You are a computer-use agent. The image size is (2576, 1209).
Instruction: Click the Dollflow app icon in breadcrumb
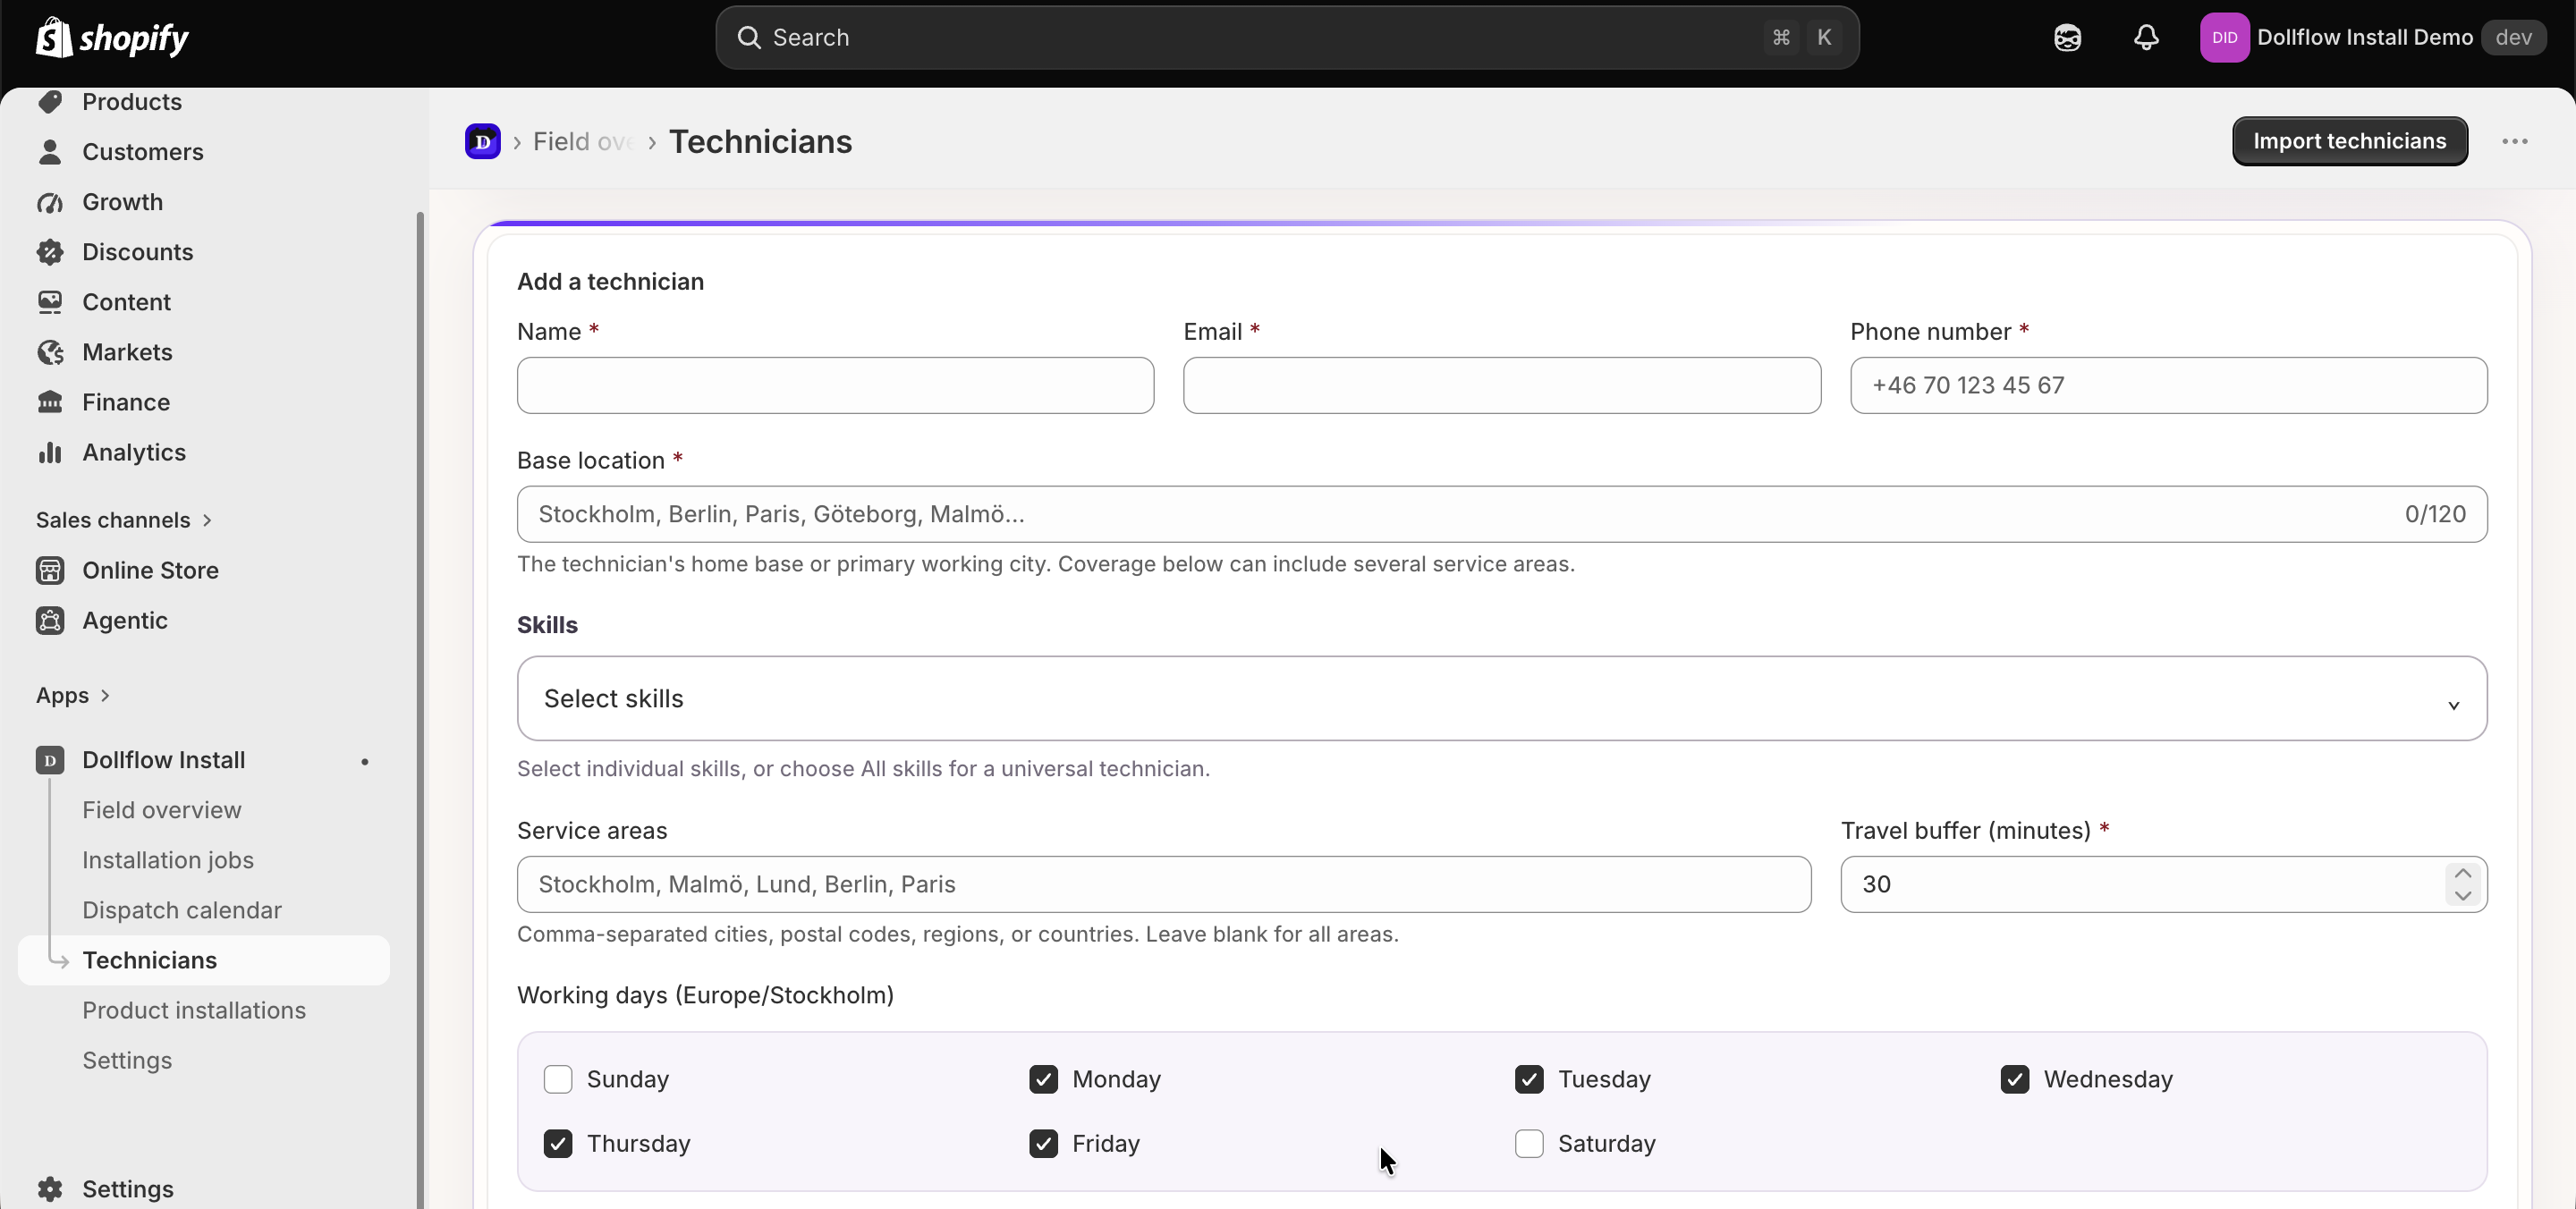(483, 141)
